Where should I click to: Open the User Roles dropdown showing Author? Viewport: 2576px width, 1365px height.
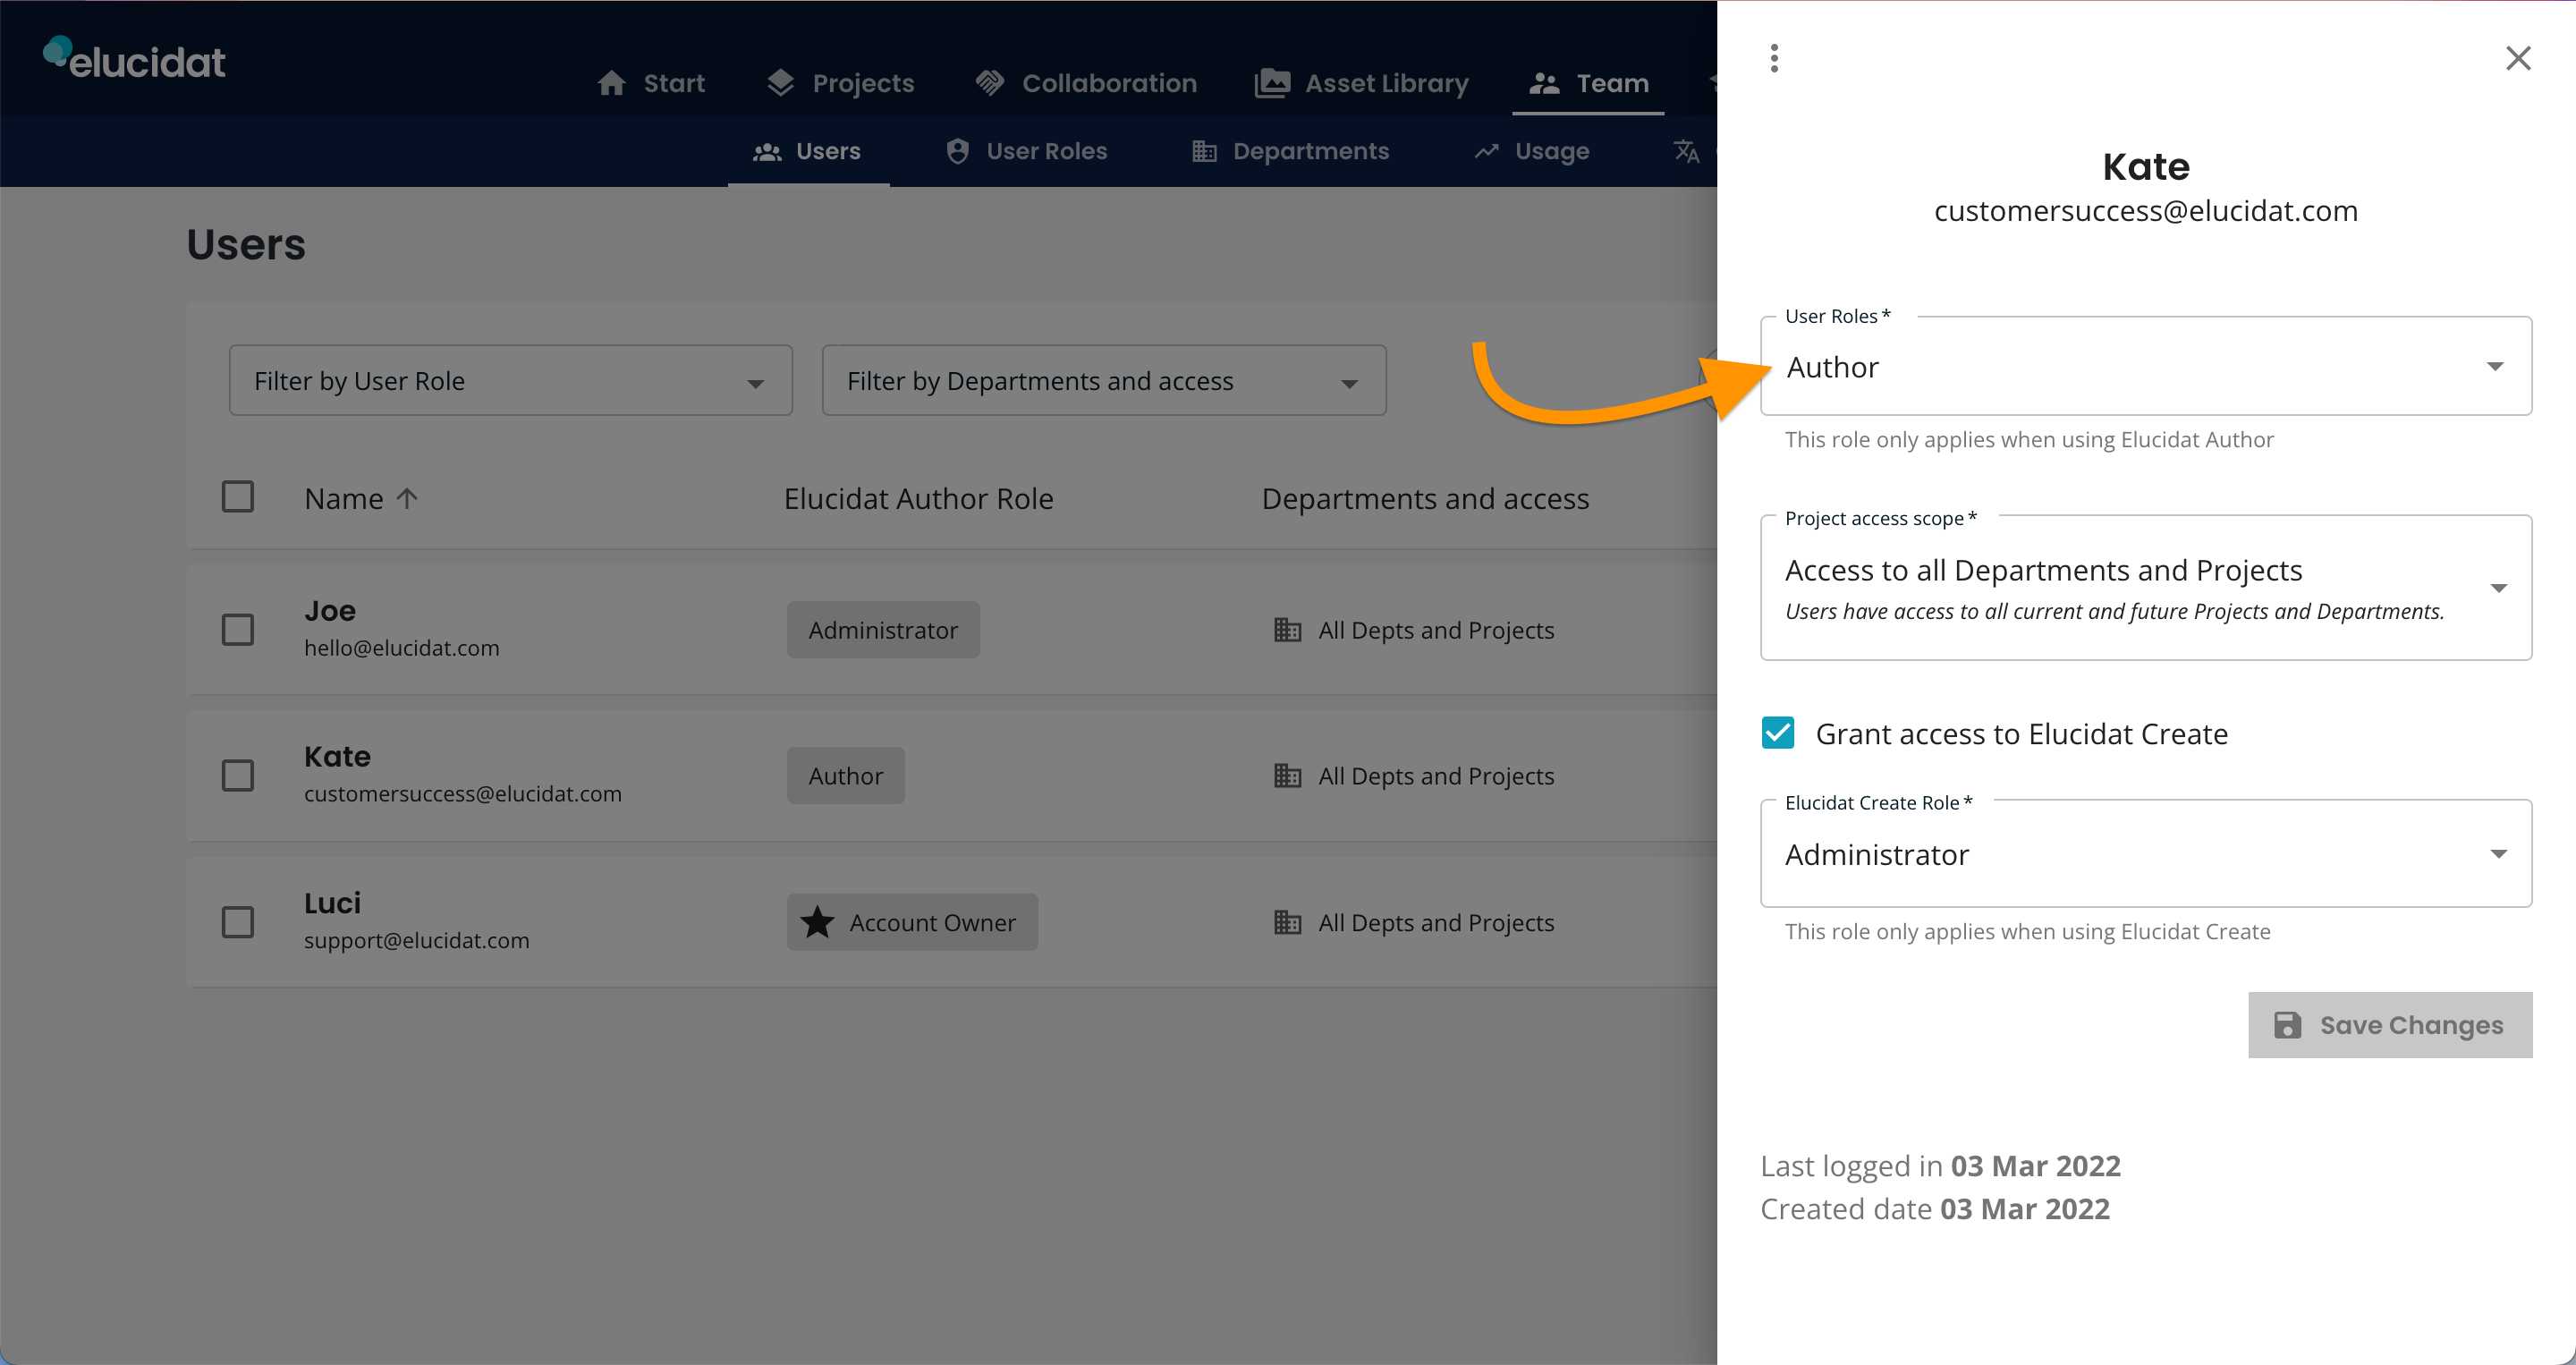click(2146, 366)
